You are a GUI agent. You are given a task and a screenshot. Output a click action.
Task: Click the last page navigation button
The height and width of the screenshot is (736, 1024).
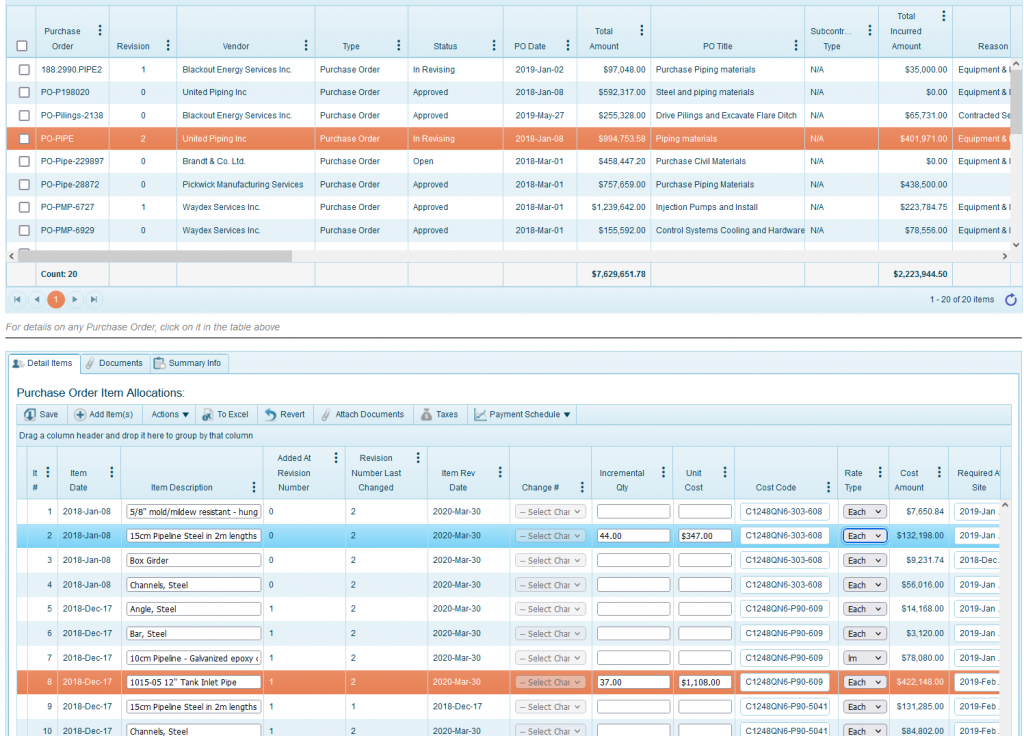coord(92,299)
